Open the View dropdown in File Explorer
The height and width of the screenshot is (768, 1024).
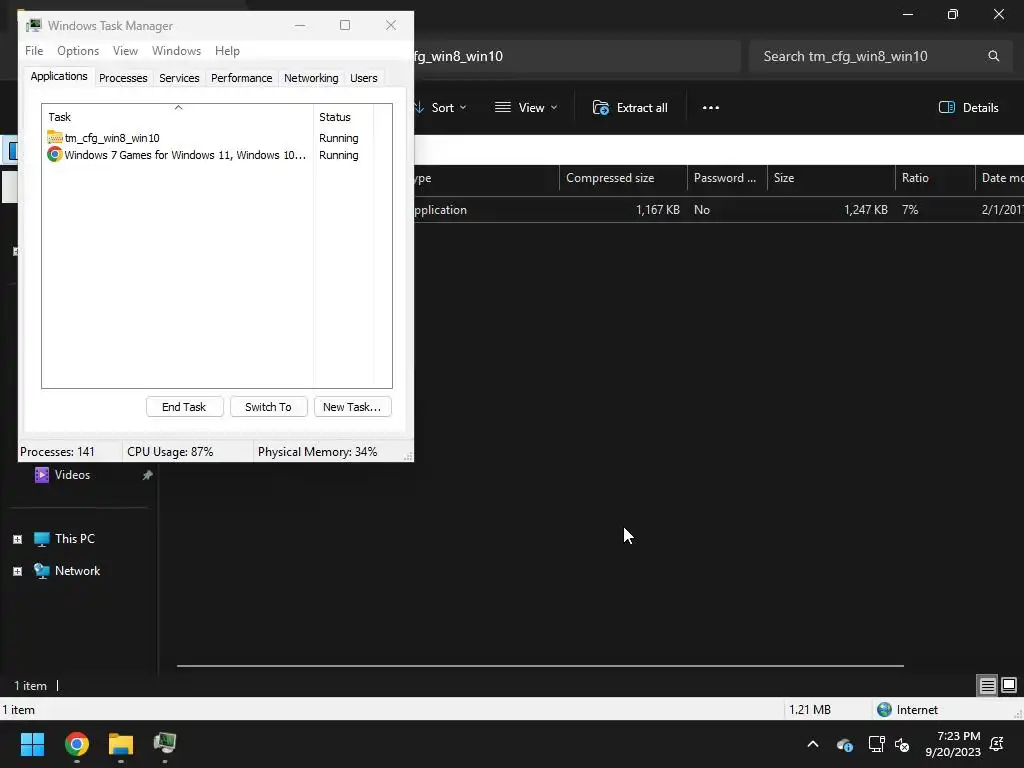click(x=526, y=108)
